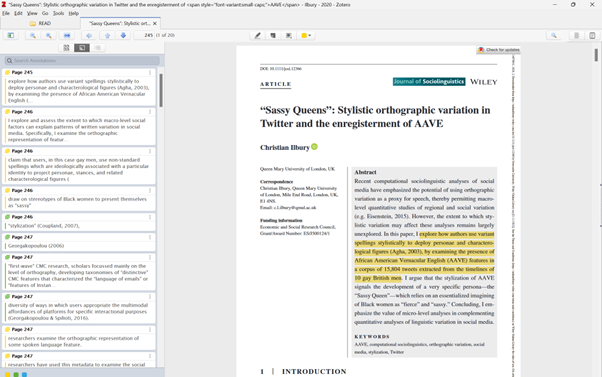Open the File menu
The height and width of the screenshot is (377, 602).
pyautogui.click(x=6, y=13)
